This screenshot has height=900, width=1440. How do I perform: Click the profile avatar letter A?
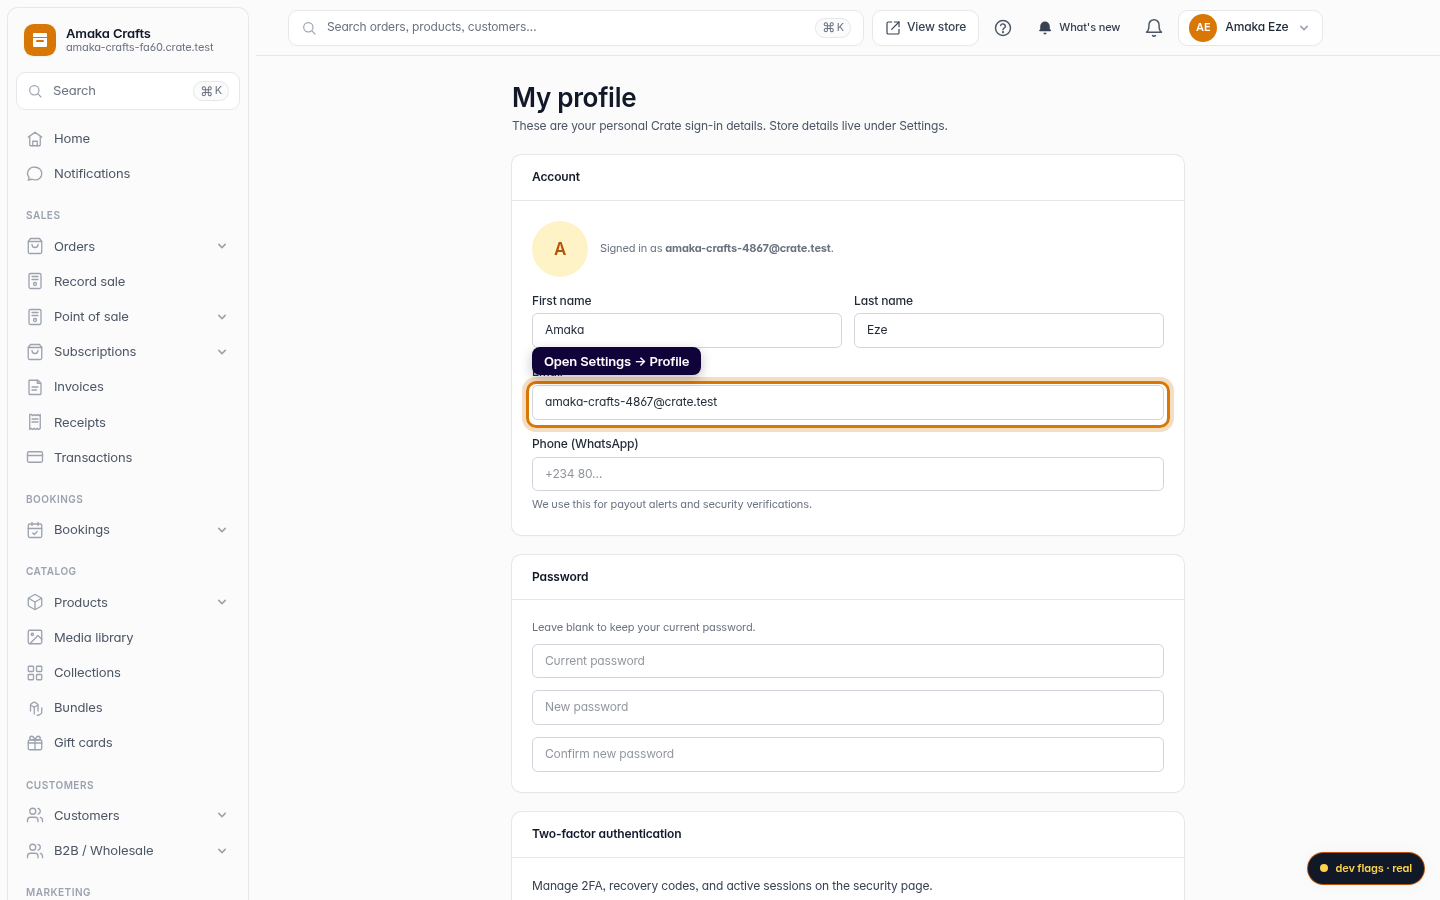pyautogui.click(x=560, y=249)
